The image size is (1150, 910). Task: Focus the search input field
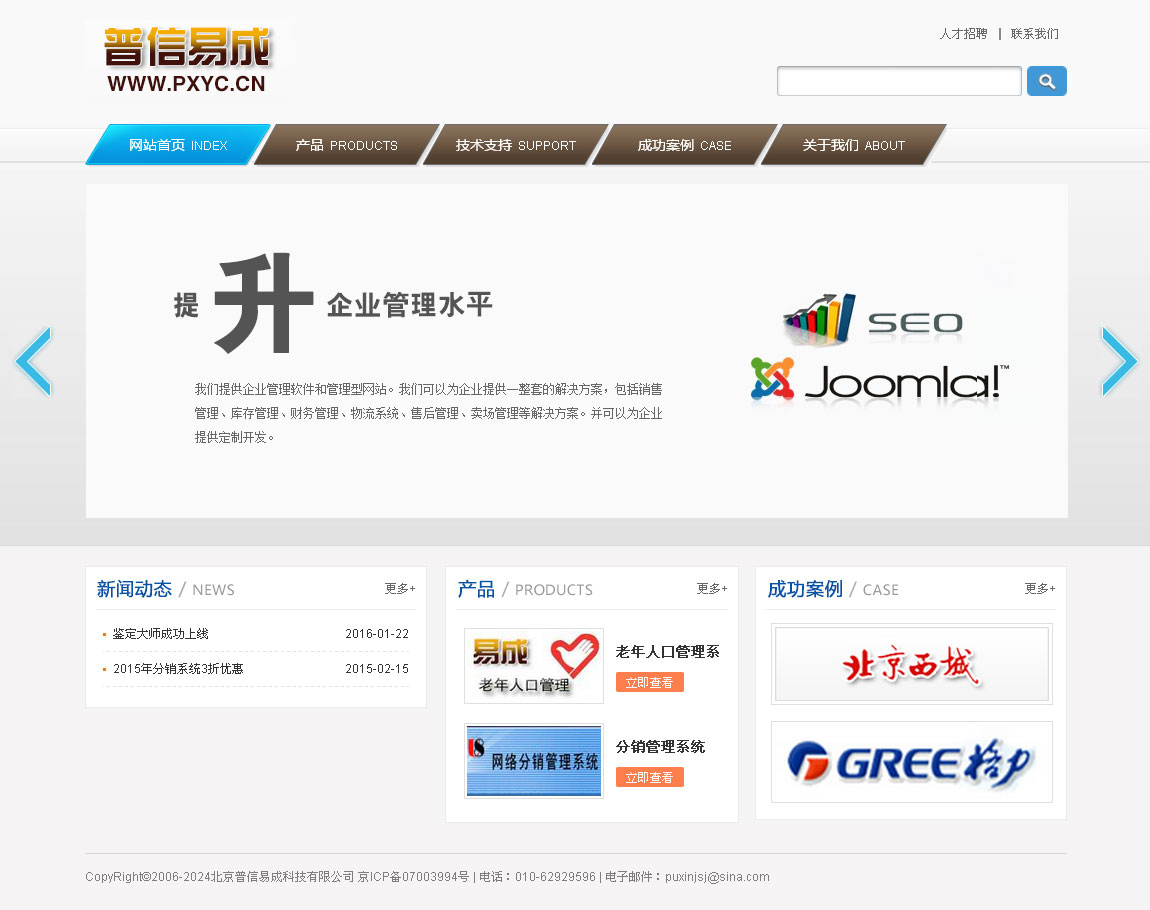[899, 81]
